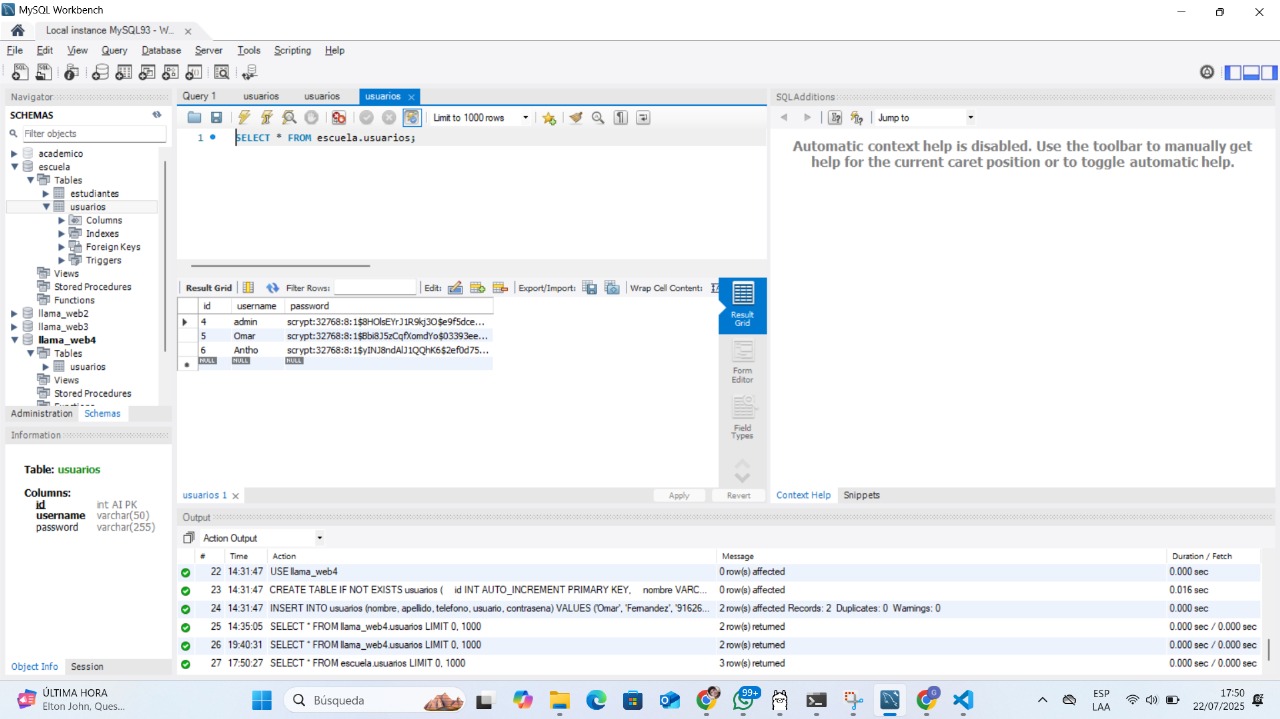Expand the Triggers node

(x=62, y=261)
